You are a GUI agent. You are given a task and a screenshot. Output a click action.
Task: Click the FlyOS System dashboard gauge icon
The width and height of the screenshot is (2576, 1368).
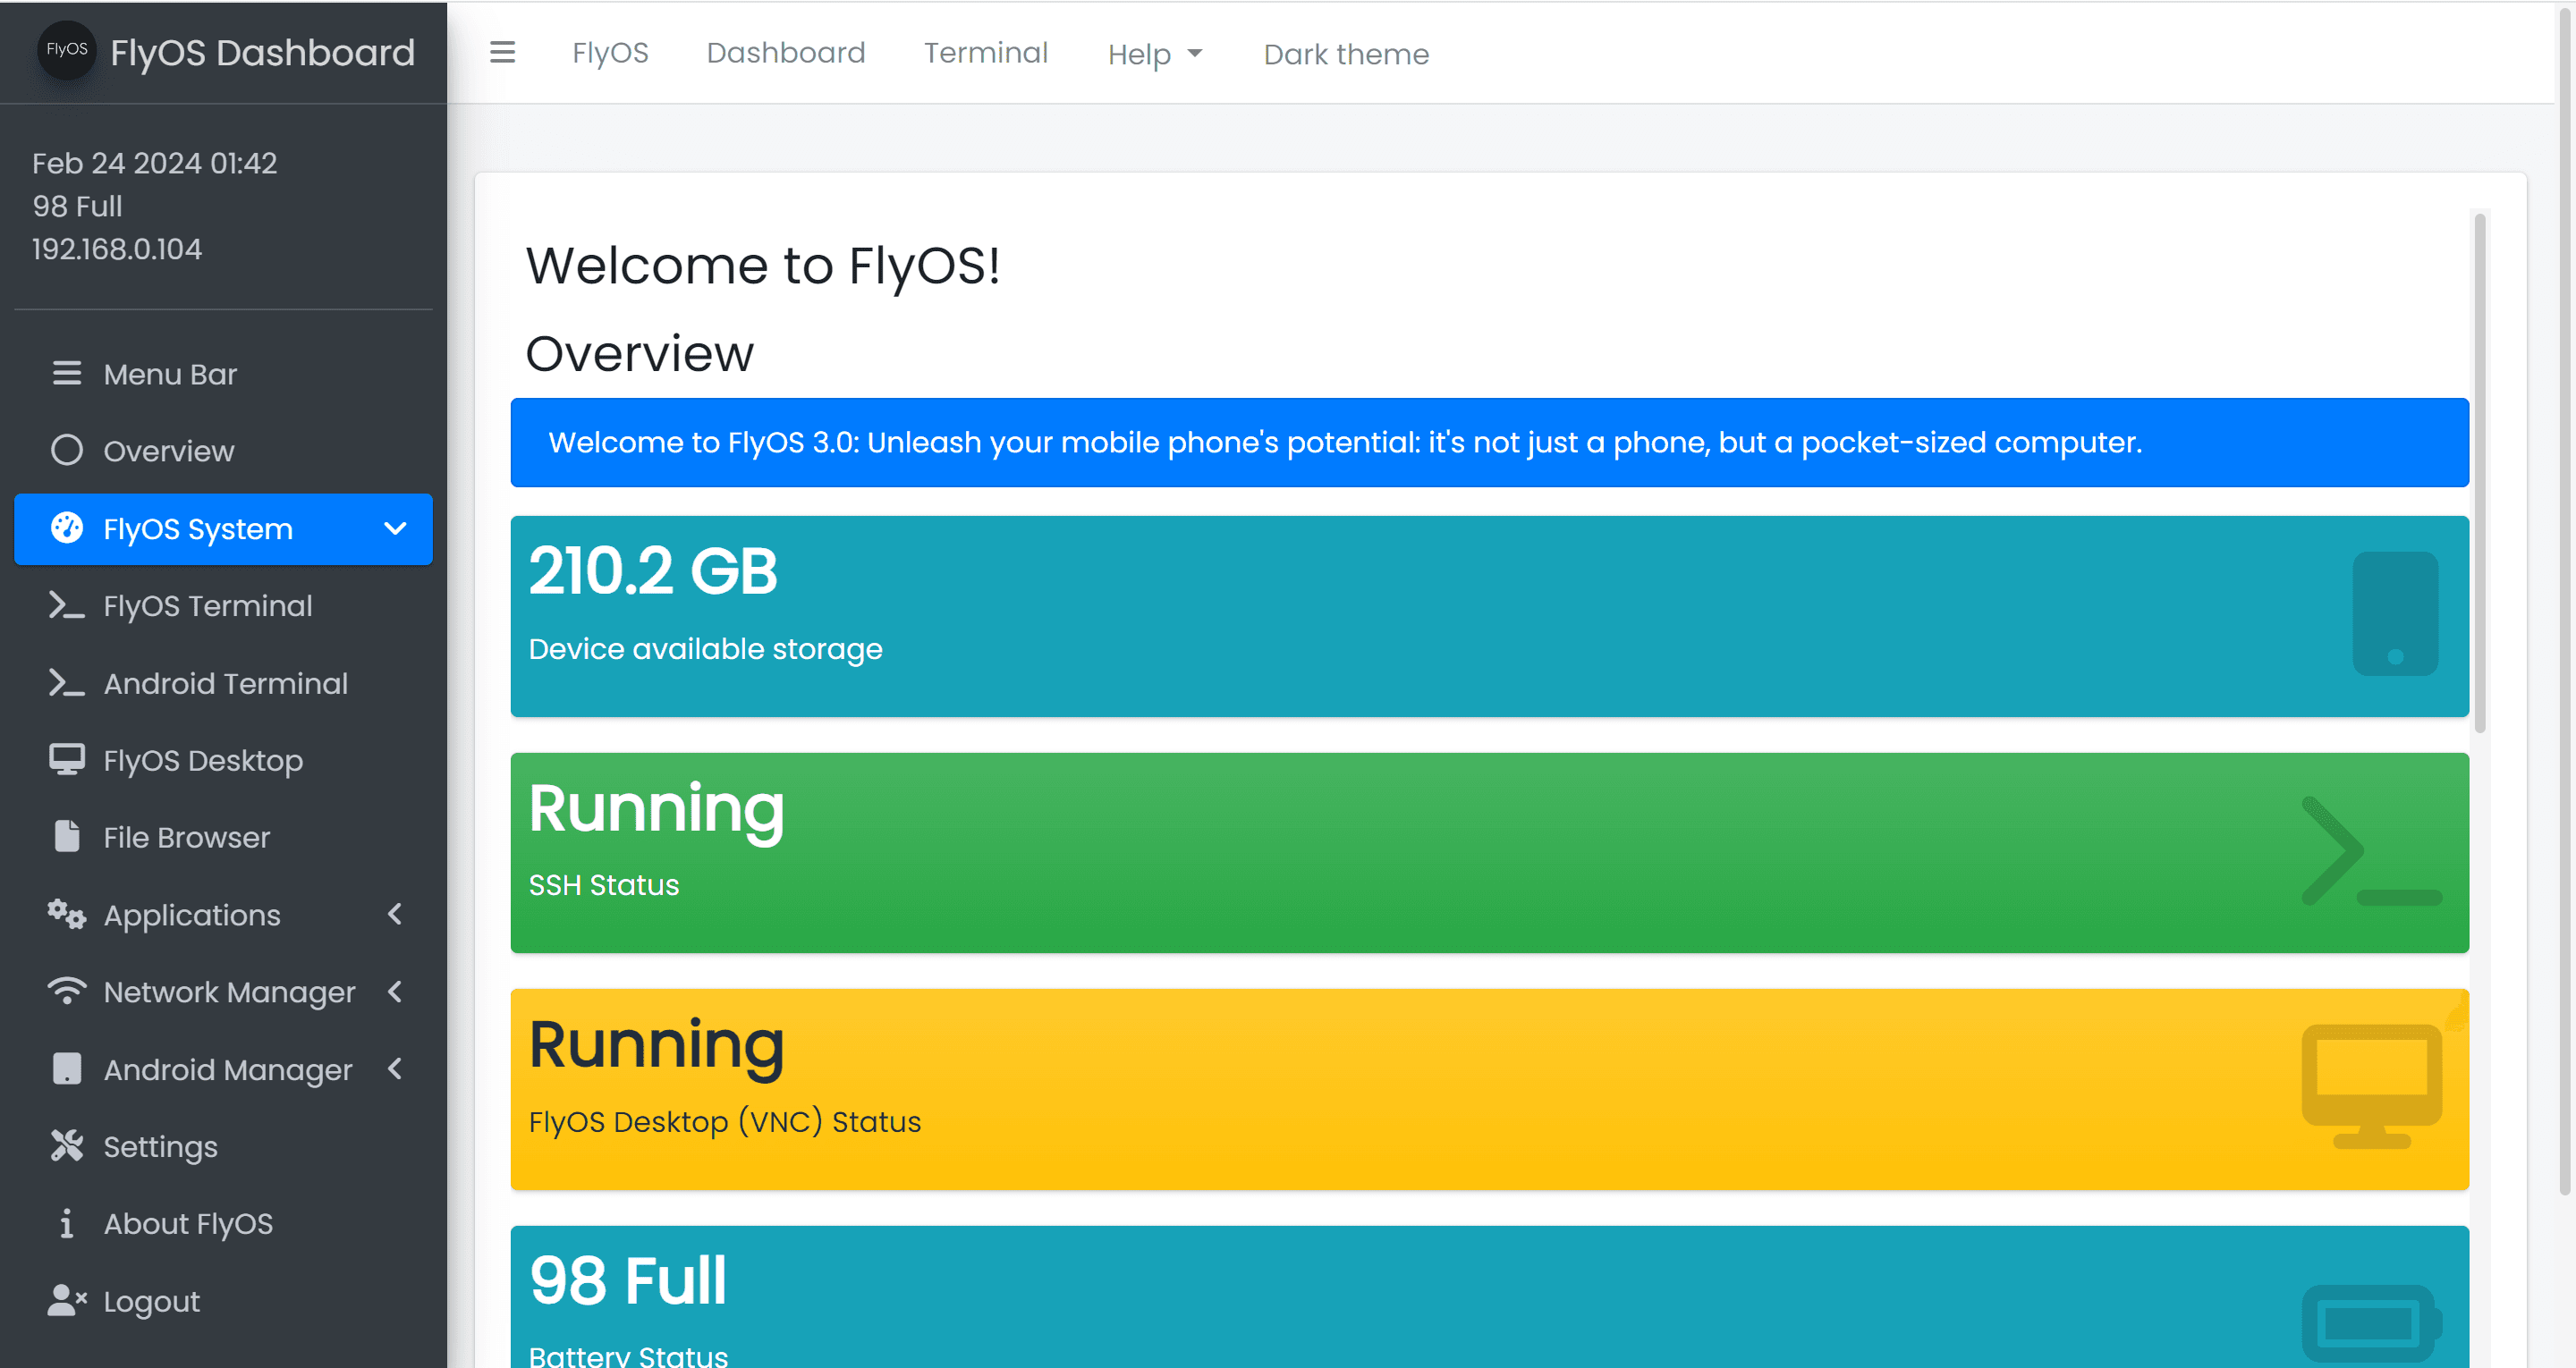click(x=67, y=528)
